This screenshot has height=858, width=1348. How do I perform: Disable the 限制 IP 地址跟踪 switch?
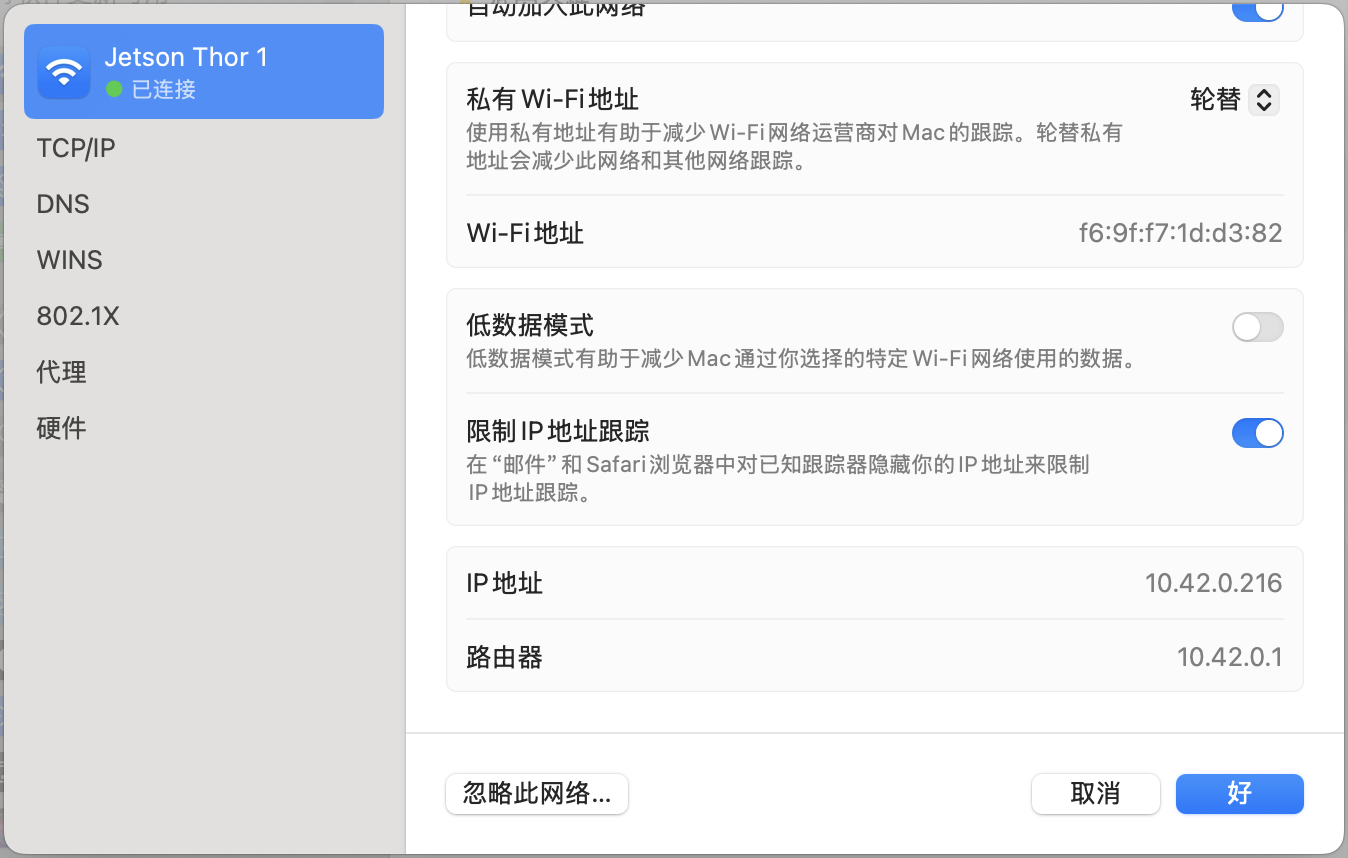click(x=1257, y=433)
